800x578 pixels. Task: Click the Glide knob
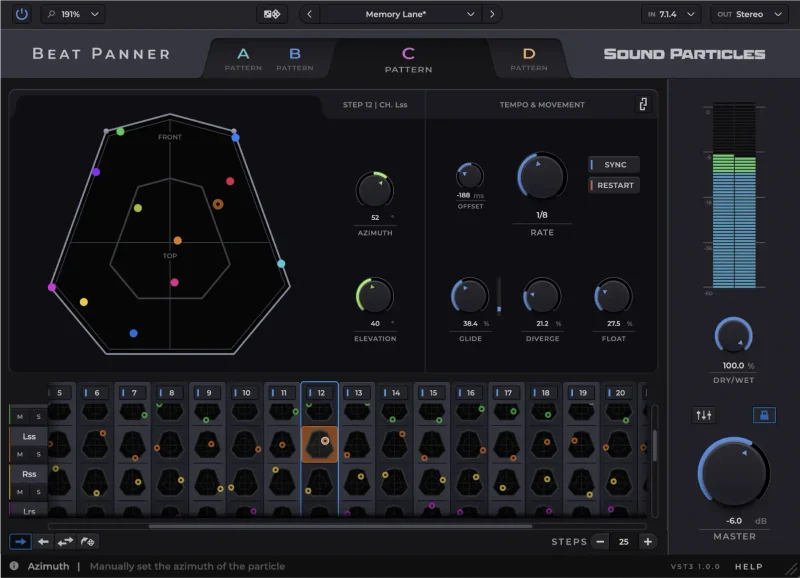tap(470, 296)
